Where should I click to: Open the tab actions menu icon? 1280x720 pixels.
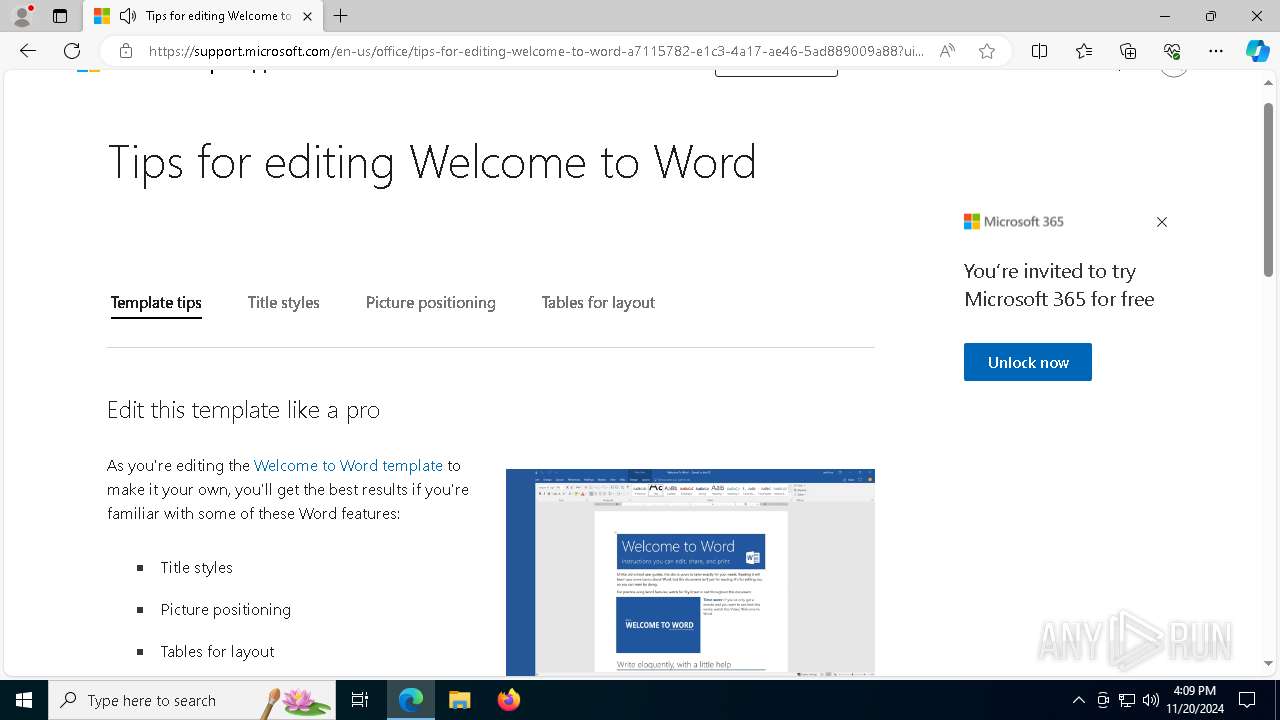60,16
